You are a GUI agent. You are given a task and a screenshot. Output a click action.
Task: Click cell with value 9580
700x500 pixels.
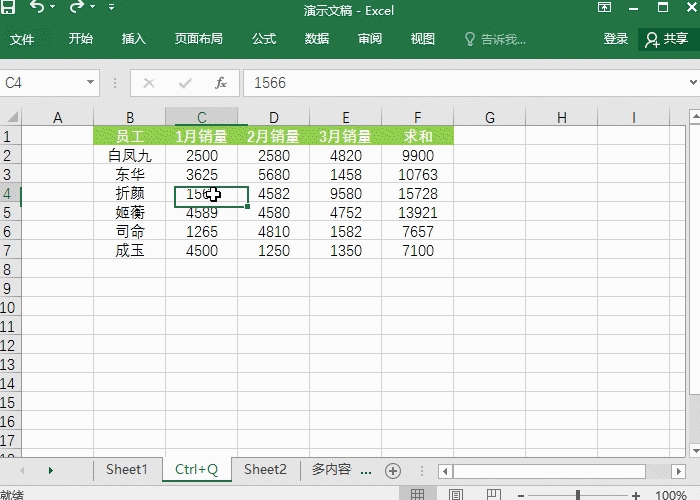(346, 193)
